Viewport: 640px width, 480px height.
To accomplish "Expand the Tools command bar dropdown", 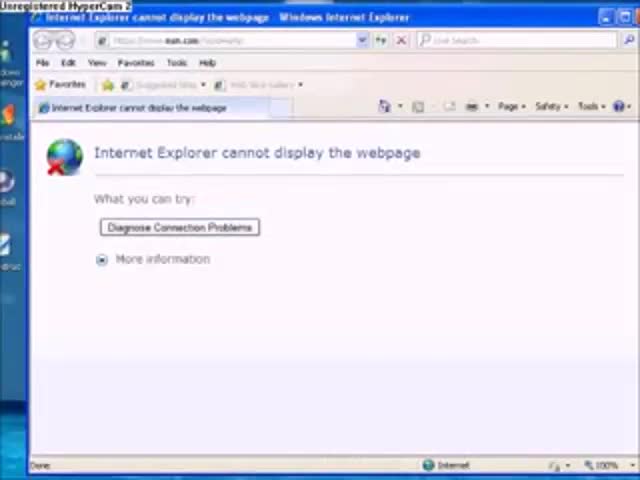I will (589, 107).
